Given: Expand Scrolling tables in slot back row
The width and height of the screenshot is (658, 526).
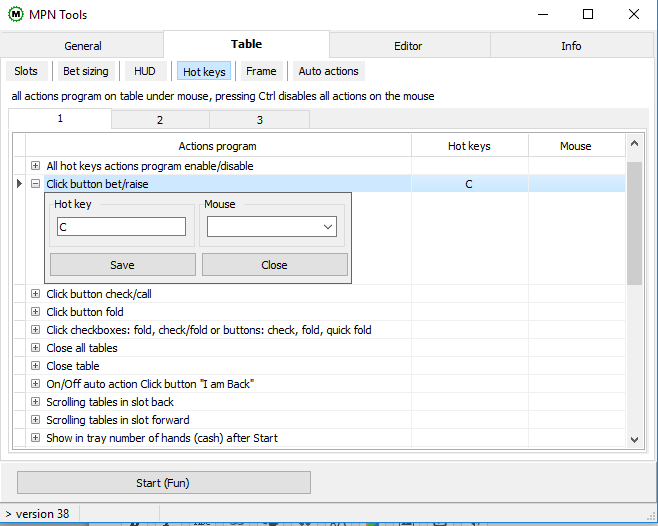Looking at the screenshot, I should click(x=36, y=402).
